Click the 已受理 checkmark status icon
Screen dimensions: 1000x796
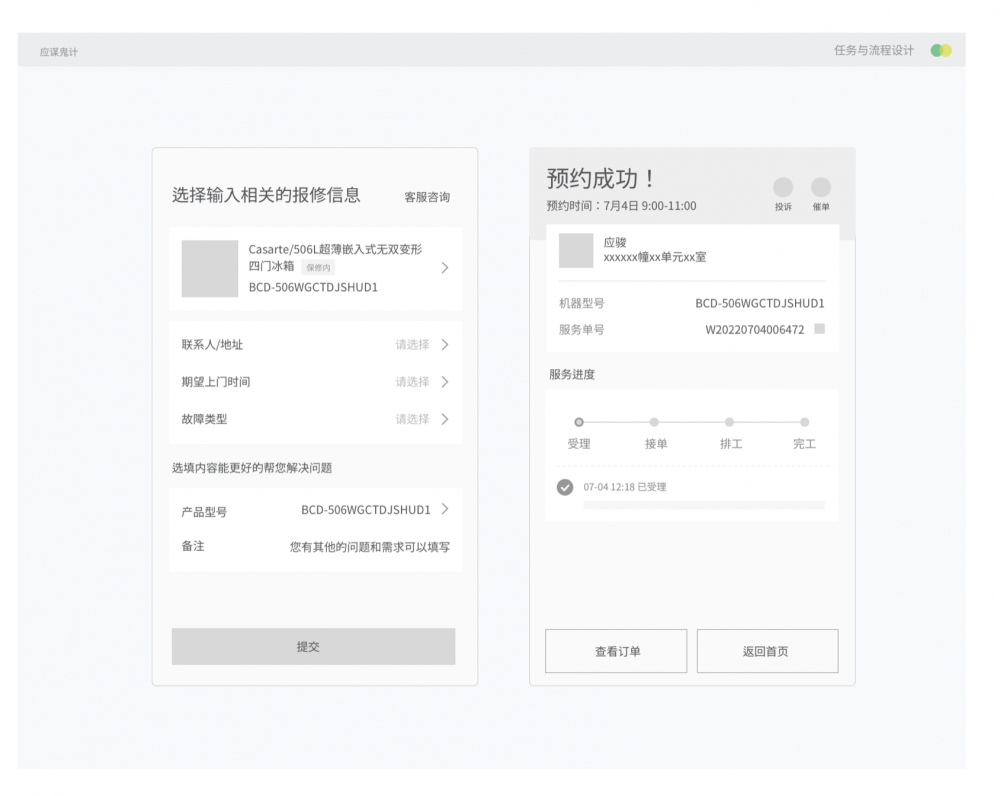tap(565, 487)
